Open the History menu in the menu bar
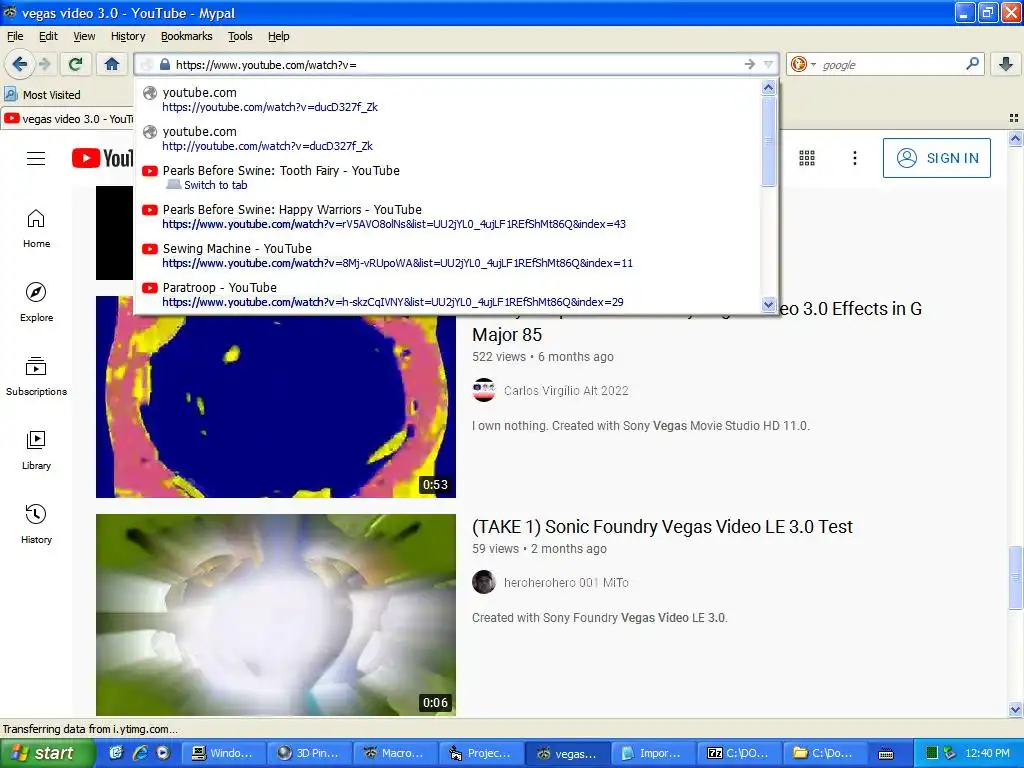The width and height of the screenshot is (1024, 768). pos(128,36)
